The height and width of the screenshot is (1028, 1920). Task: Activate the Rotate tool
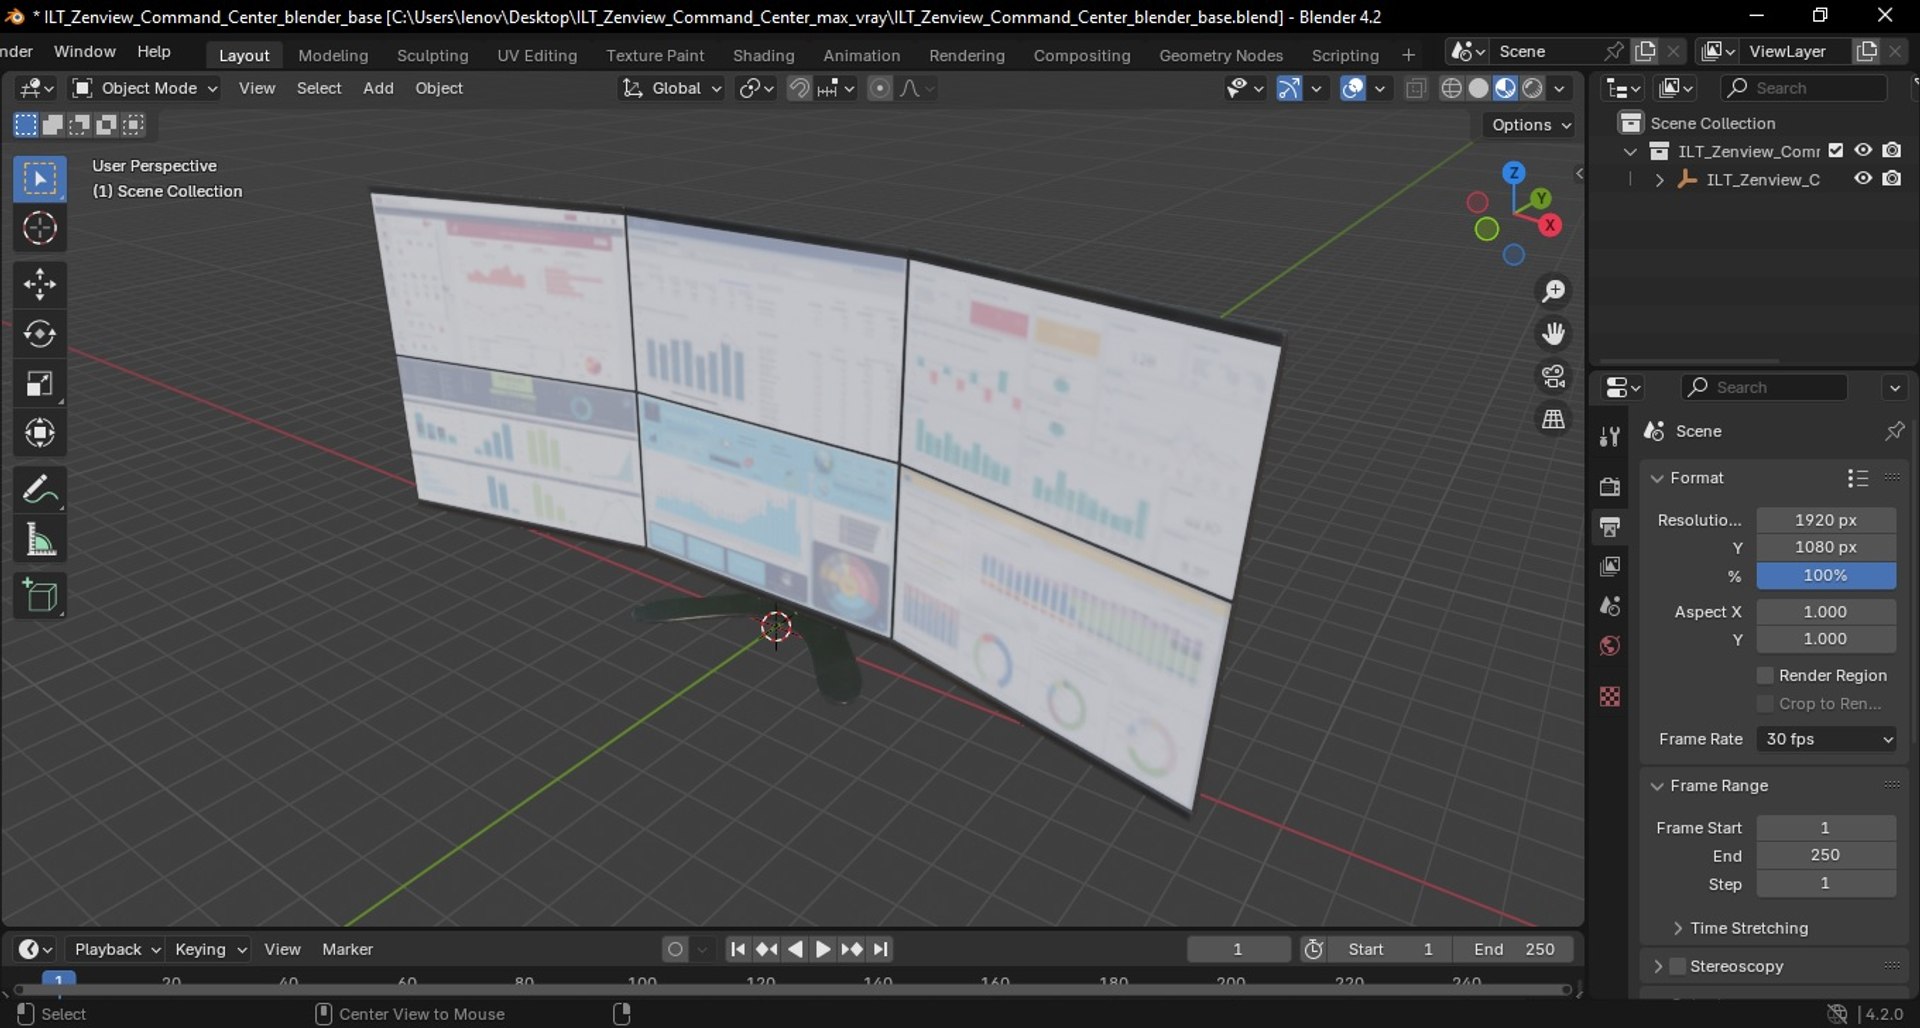40,334
